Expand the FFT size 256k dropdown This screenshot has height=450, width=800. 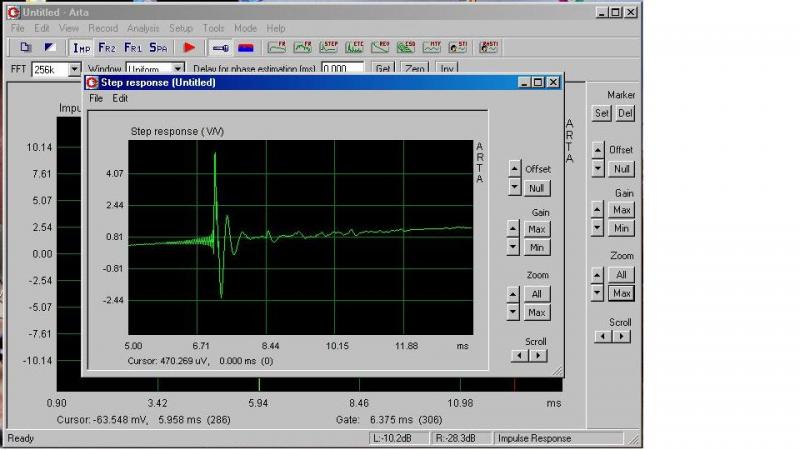point(74,69)
